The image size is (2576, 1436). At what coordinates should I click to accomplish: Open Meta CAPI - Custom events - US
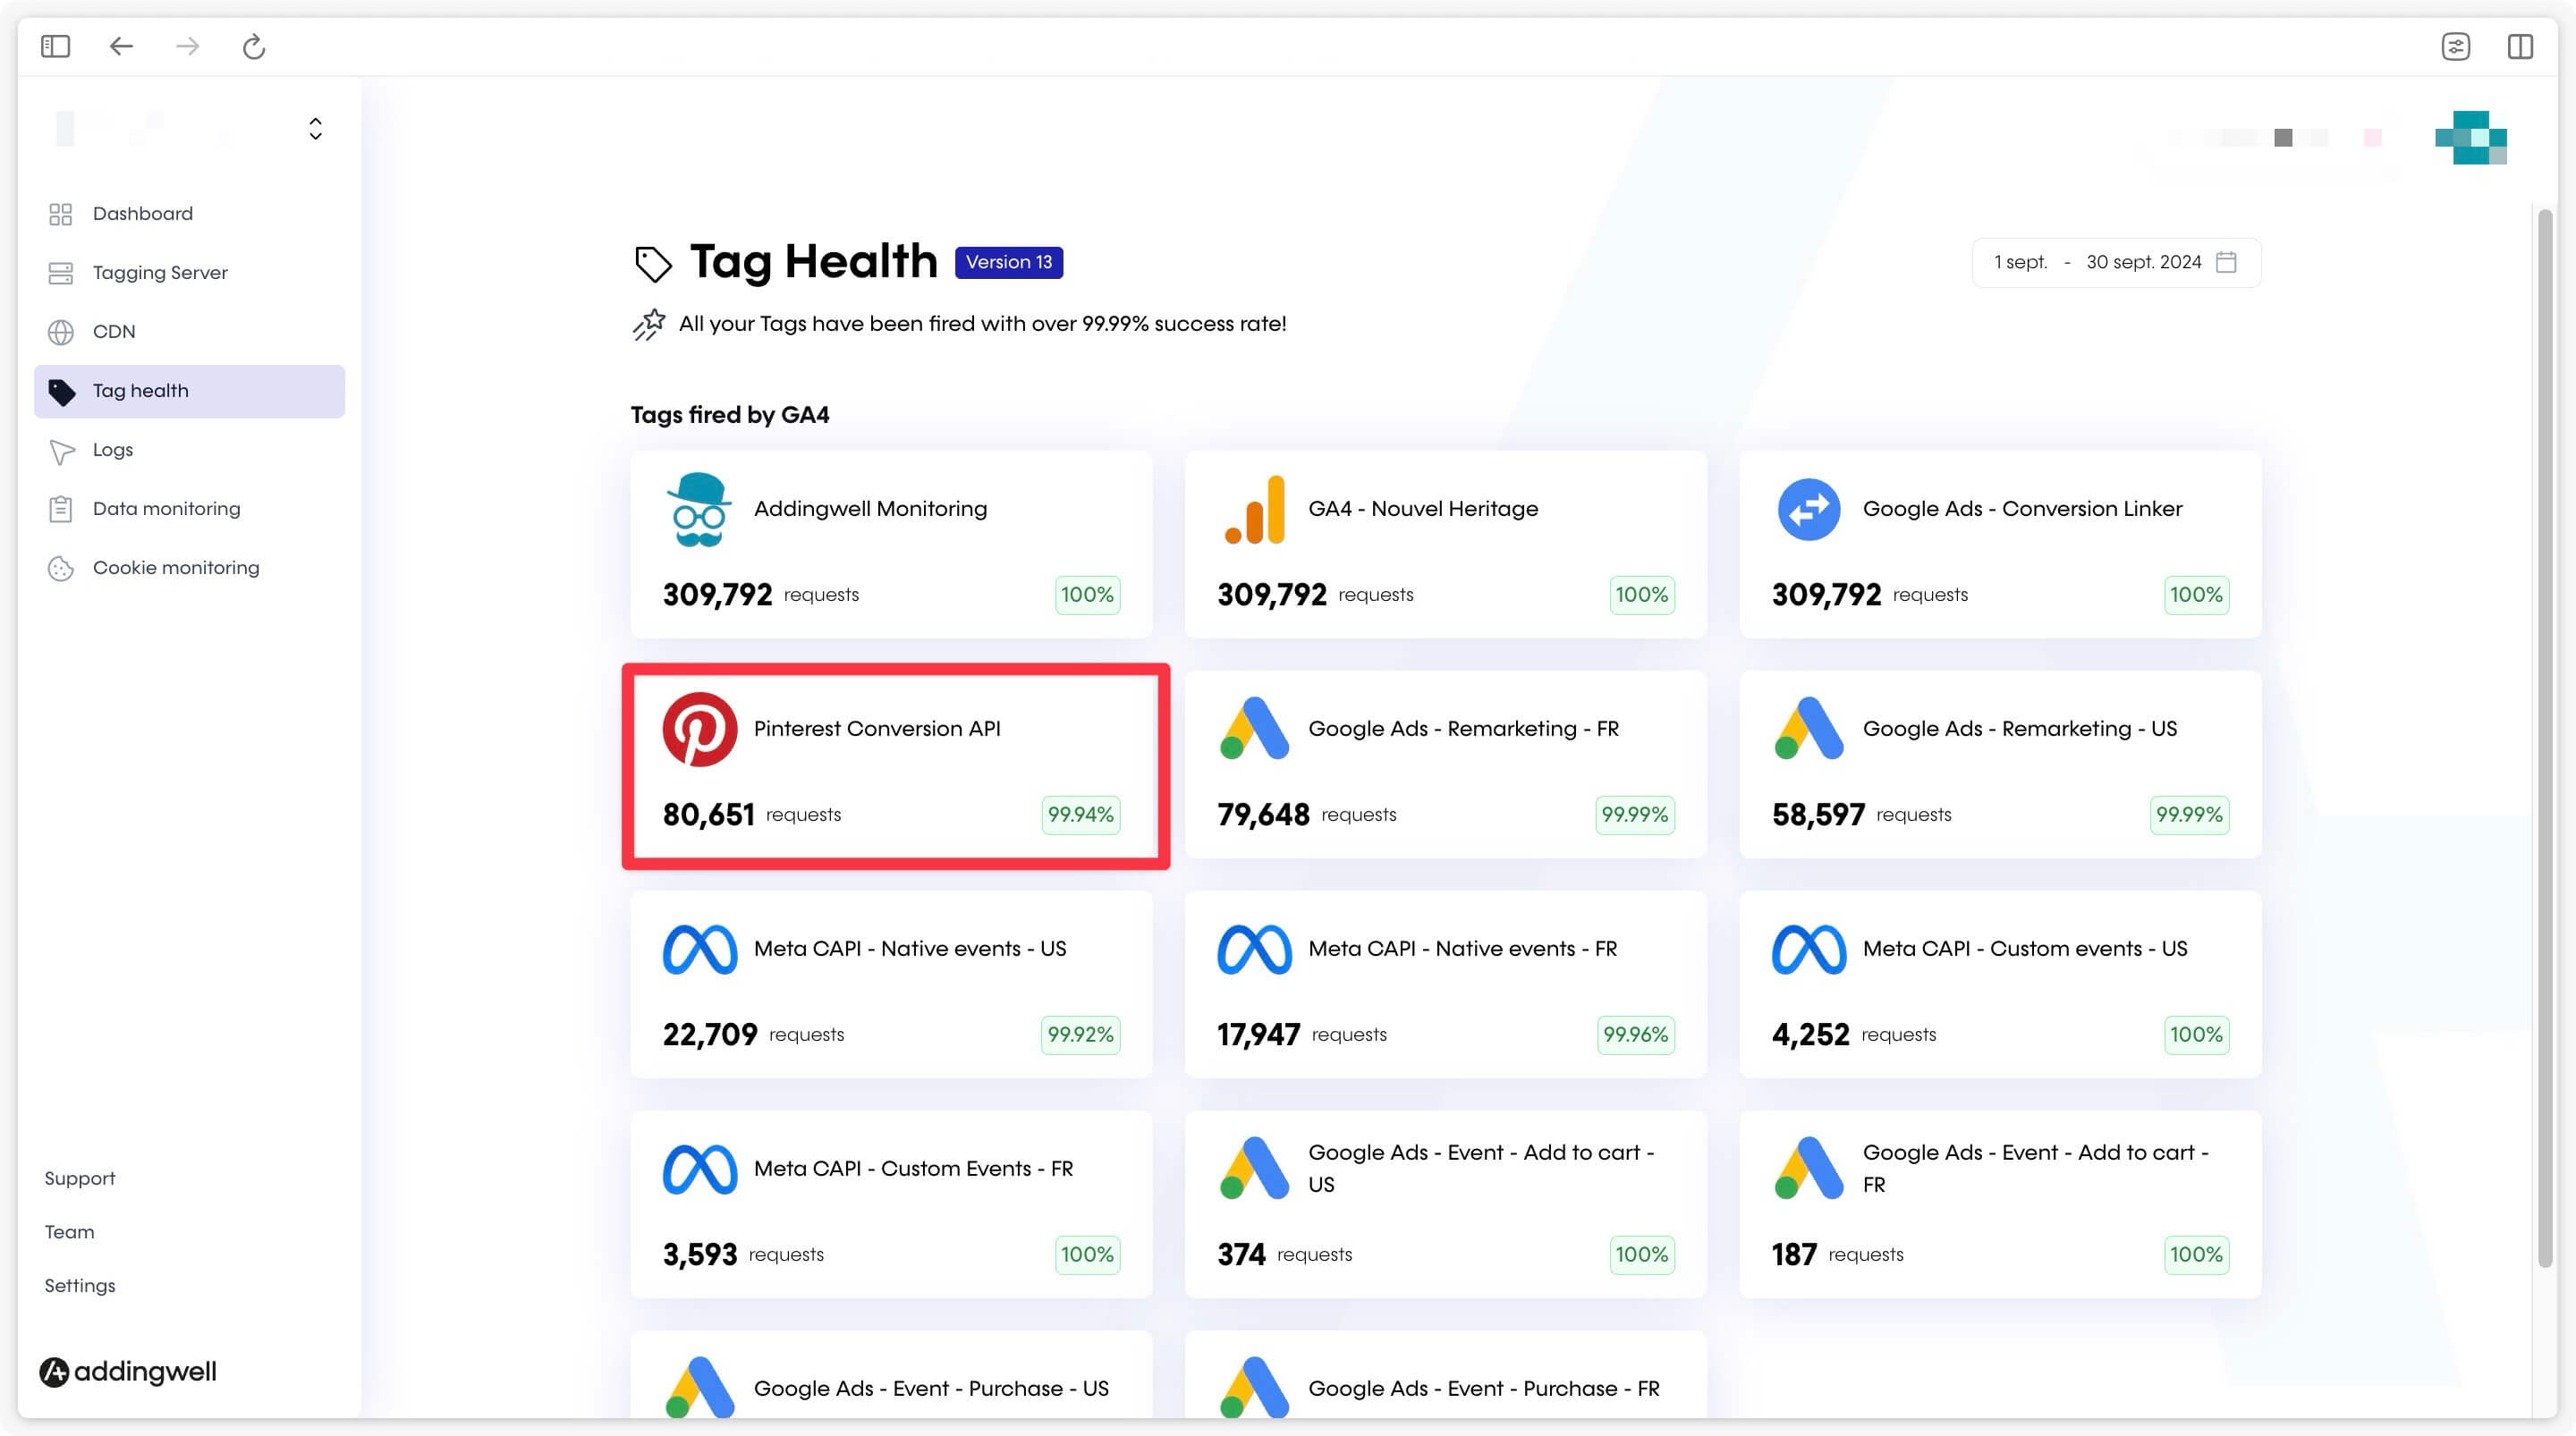click(x=2000, y=984)
